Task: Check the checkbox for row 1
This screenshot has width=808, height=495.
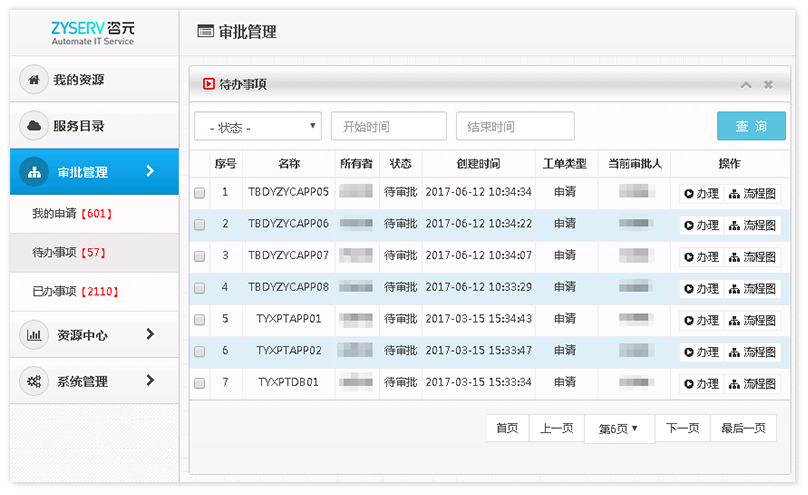Action: 200,194
